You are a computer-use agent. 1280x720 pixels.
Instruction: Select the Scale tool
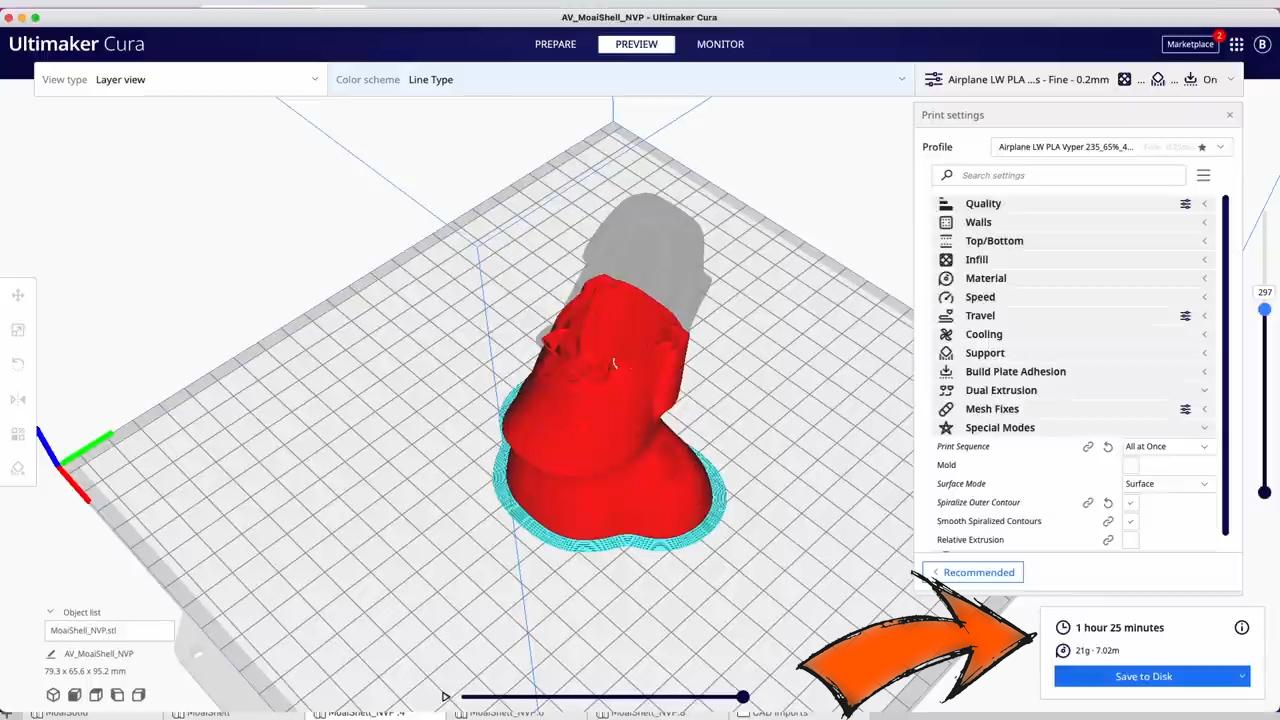(17, 330)
